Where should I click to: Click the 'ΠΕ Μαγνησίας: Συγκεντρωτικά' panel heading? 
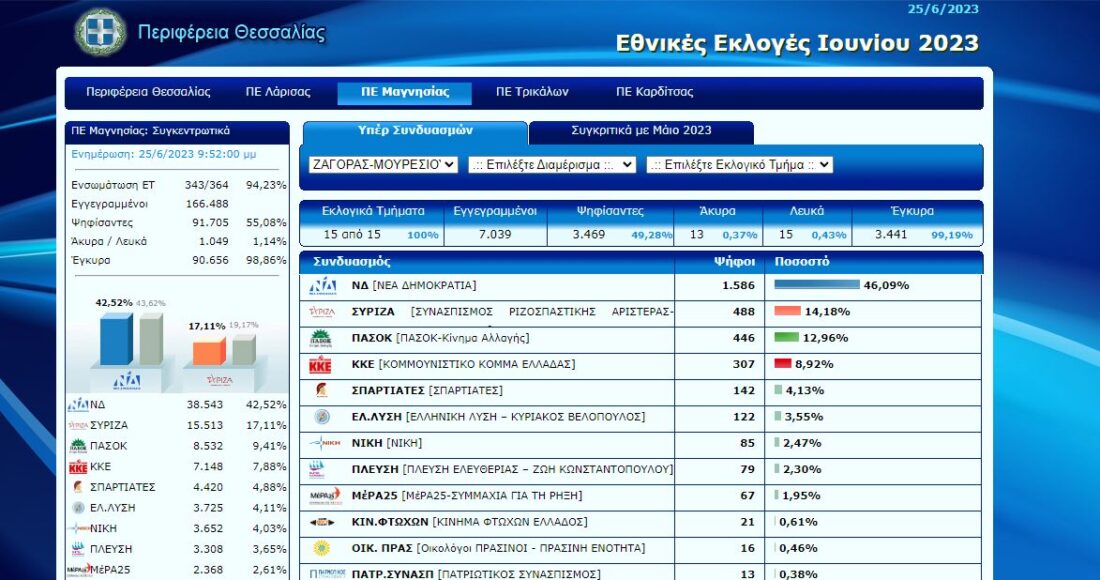[x=150, y=131]
